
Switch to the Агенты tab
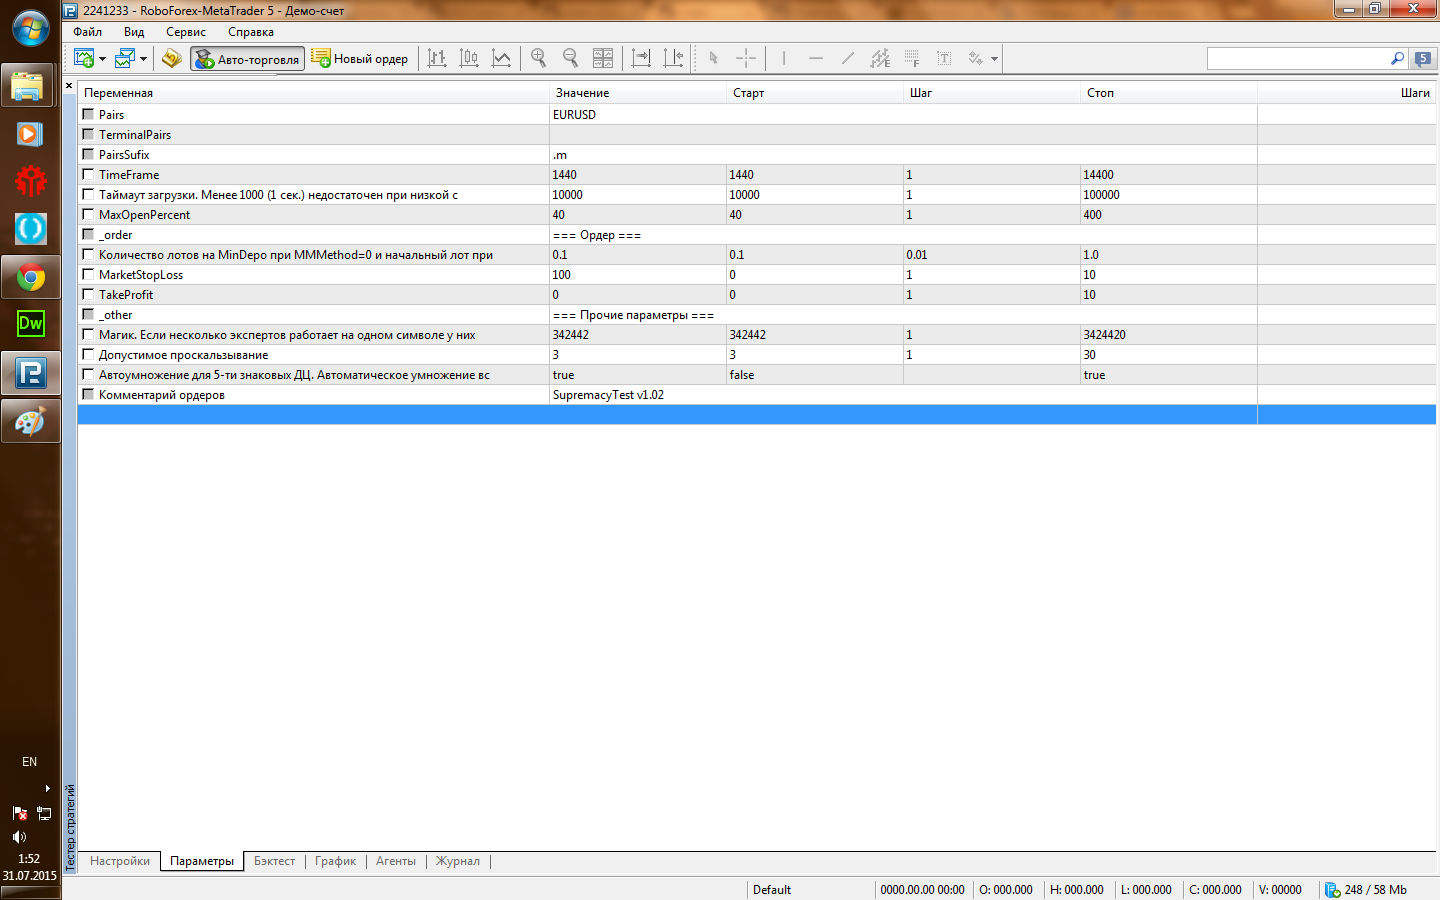point(396,861)
